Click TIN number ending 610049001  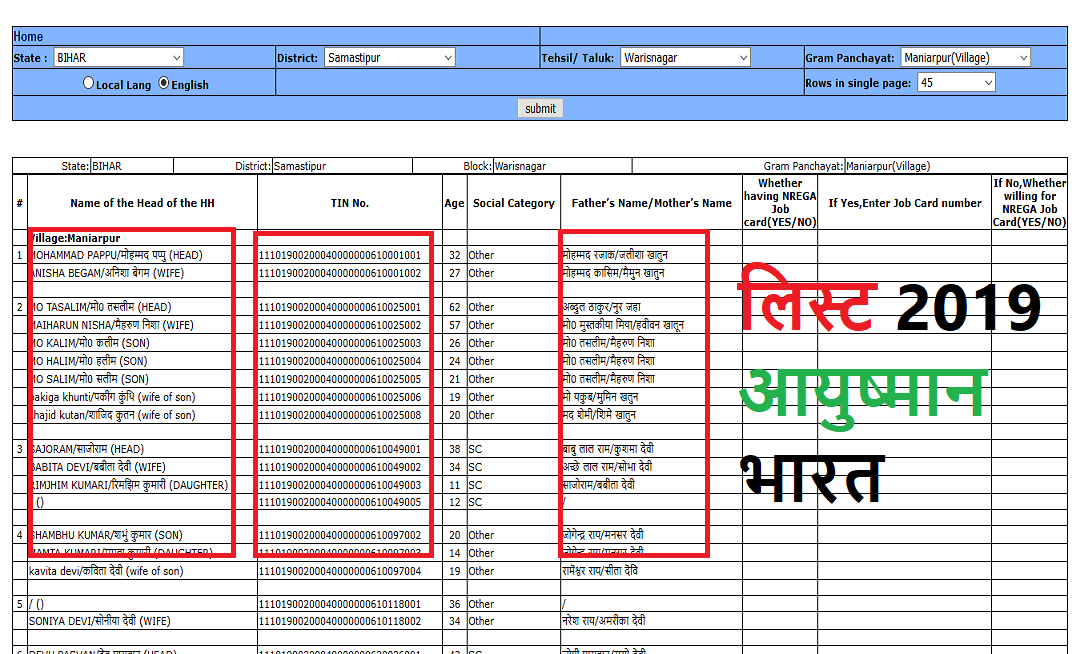coord(340,449)
